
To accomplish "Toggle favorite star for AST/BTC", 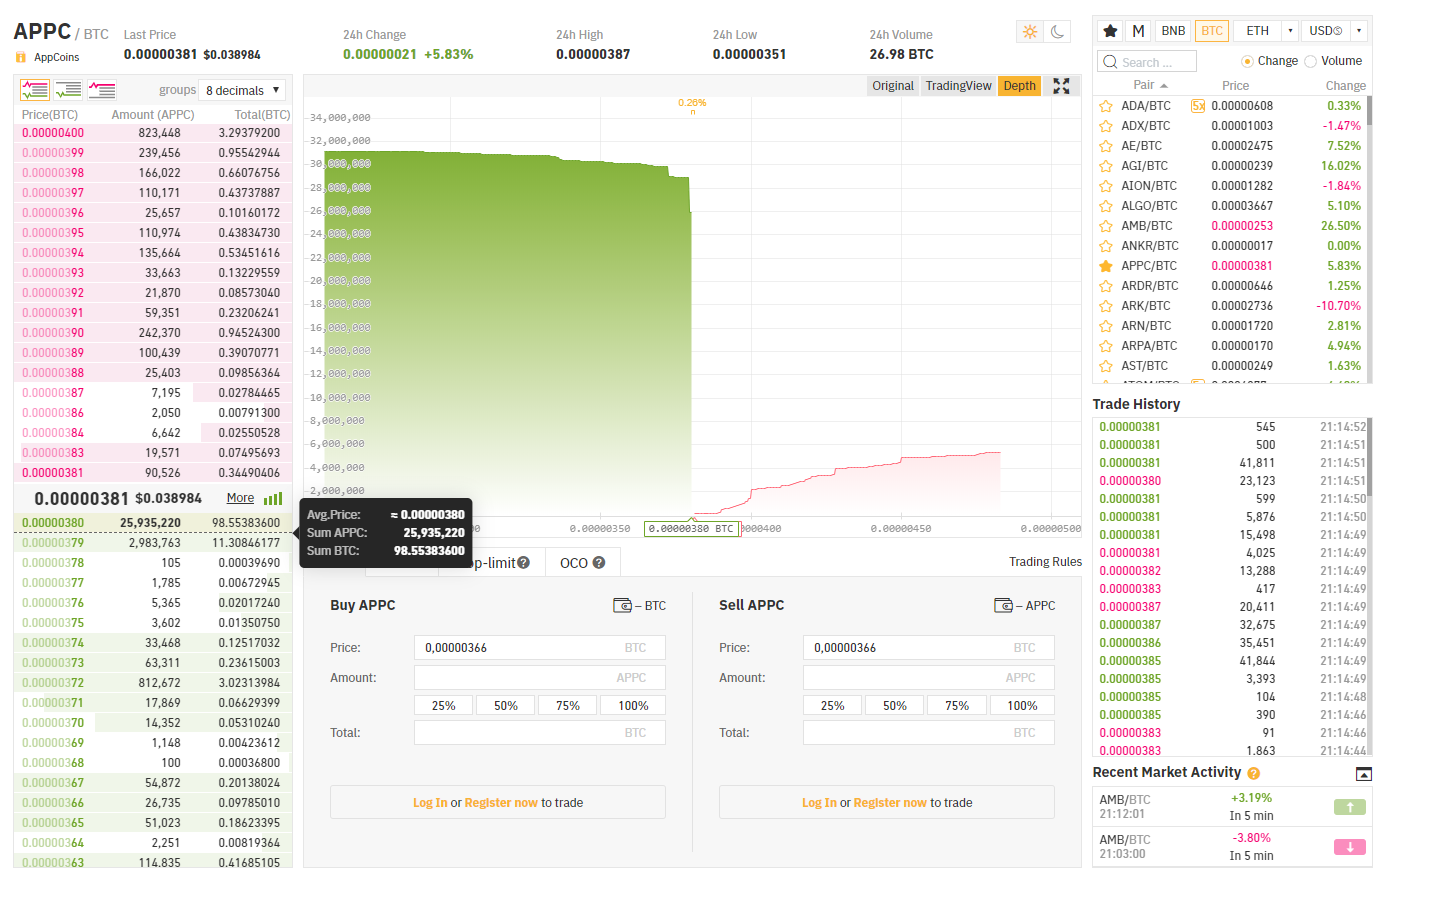I will tap(1106, 366).
